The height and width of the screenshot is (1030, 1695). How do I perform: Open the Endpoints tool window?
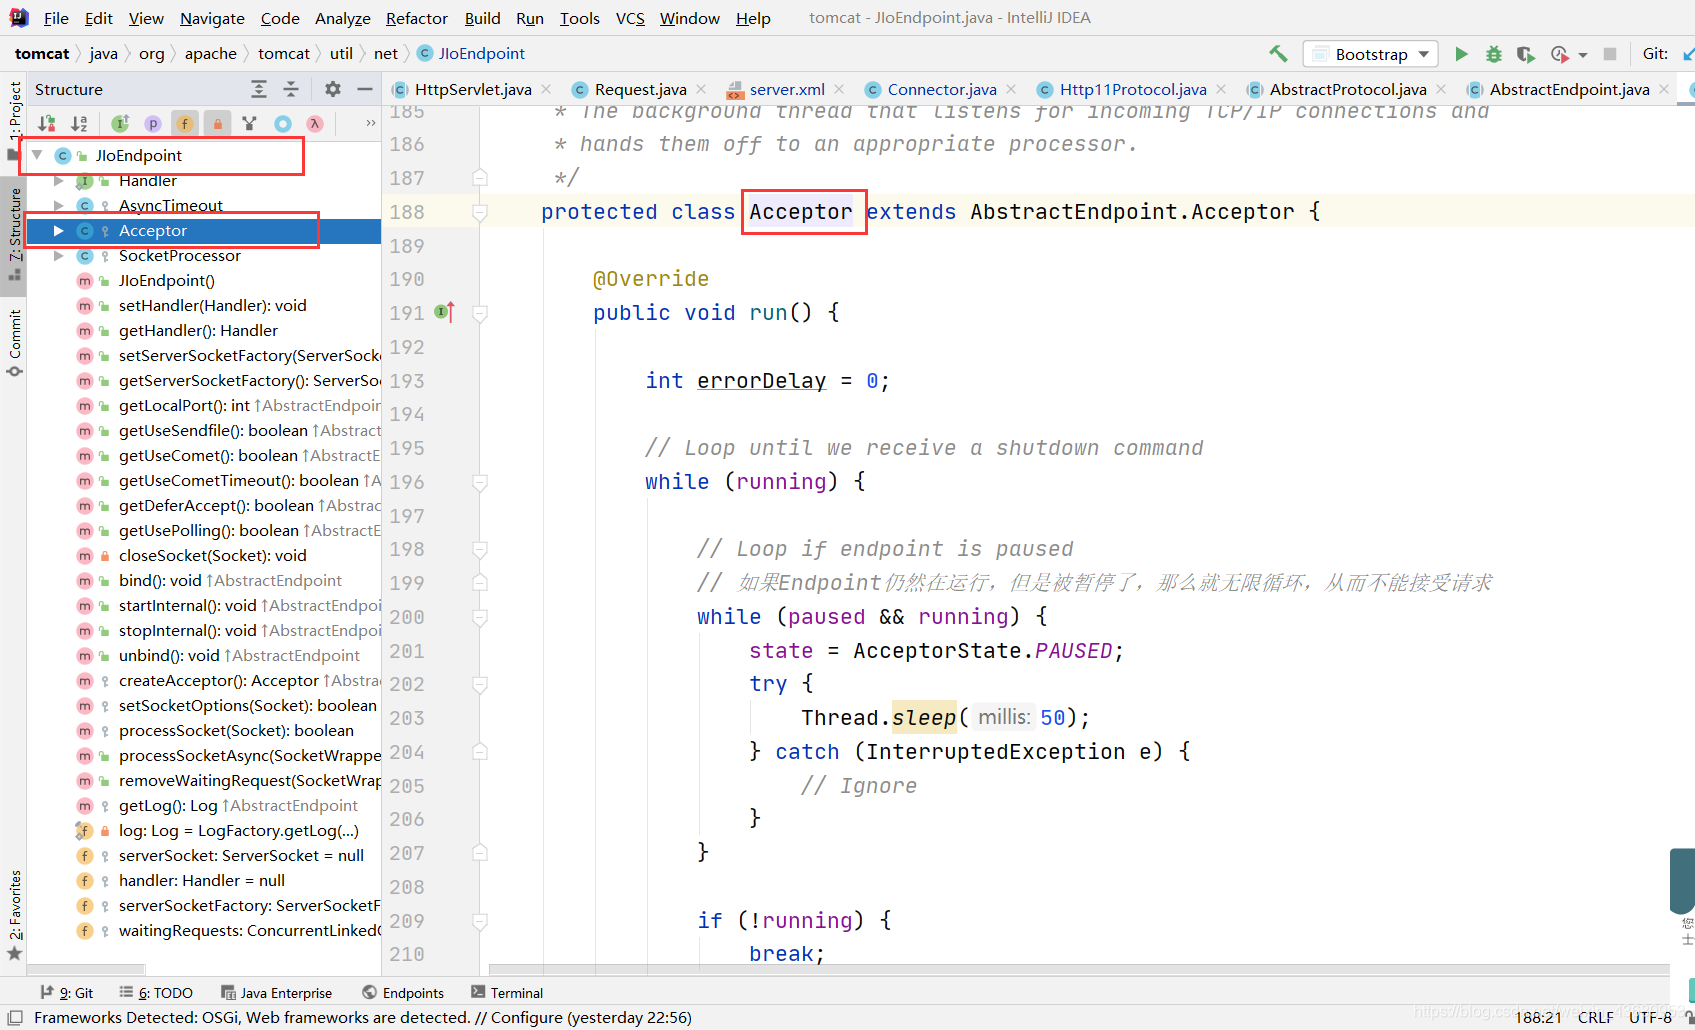point(403,993)
